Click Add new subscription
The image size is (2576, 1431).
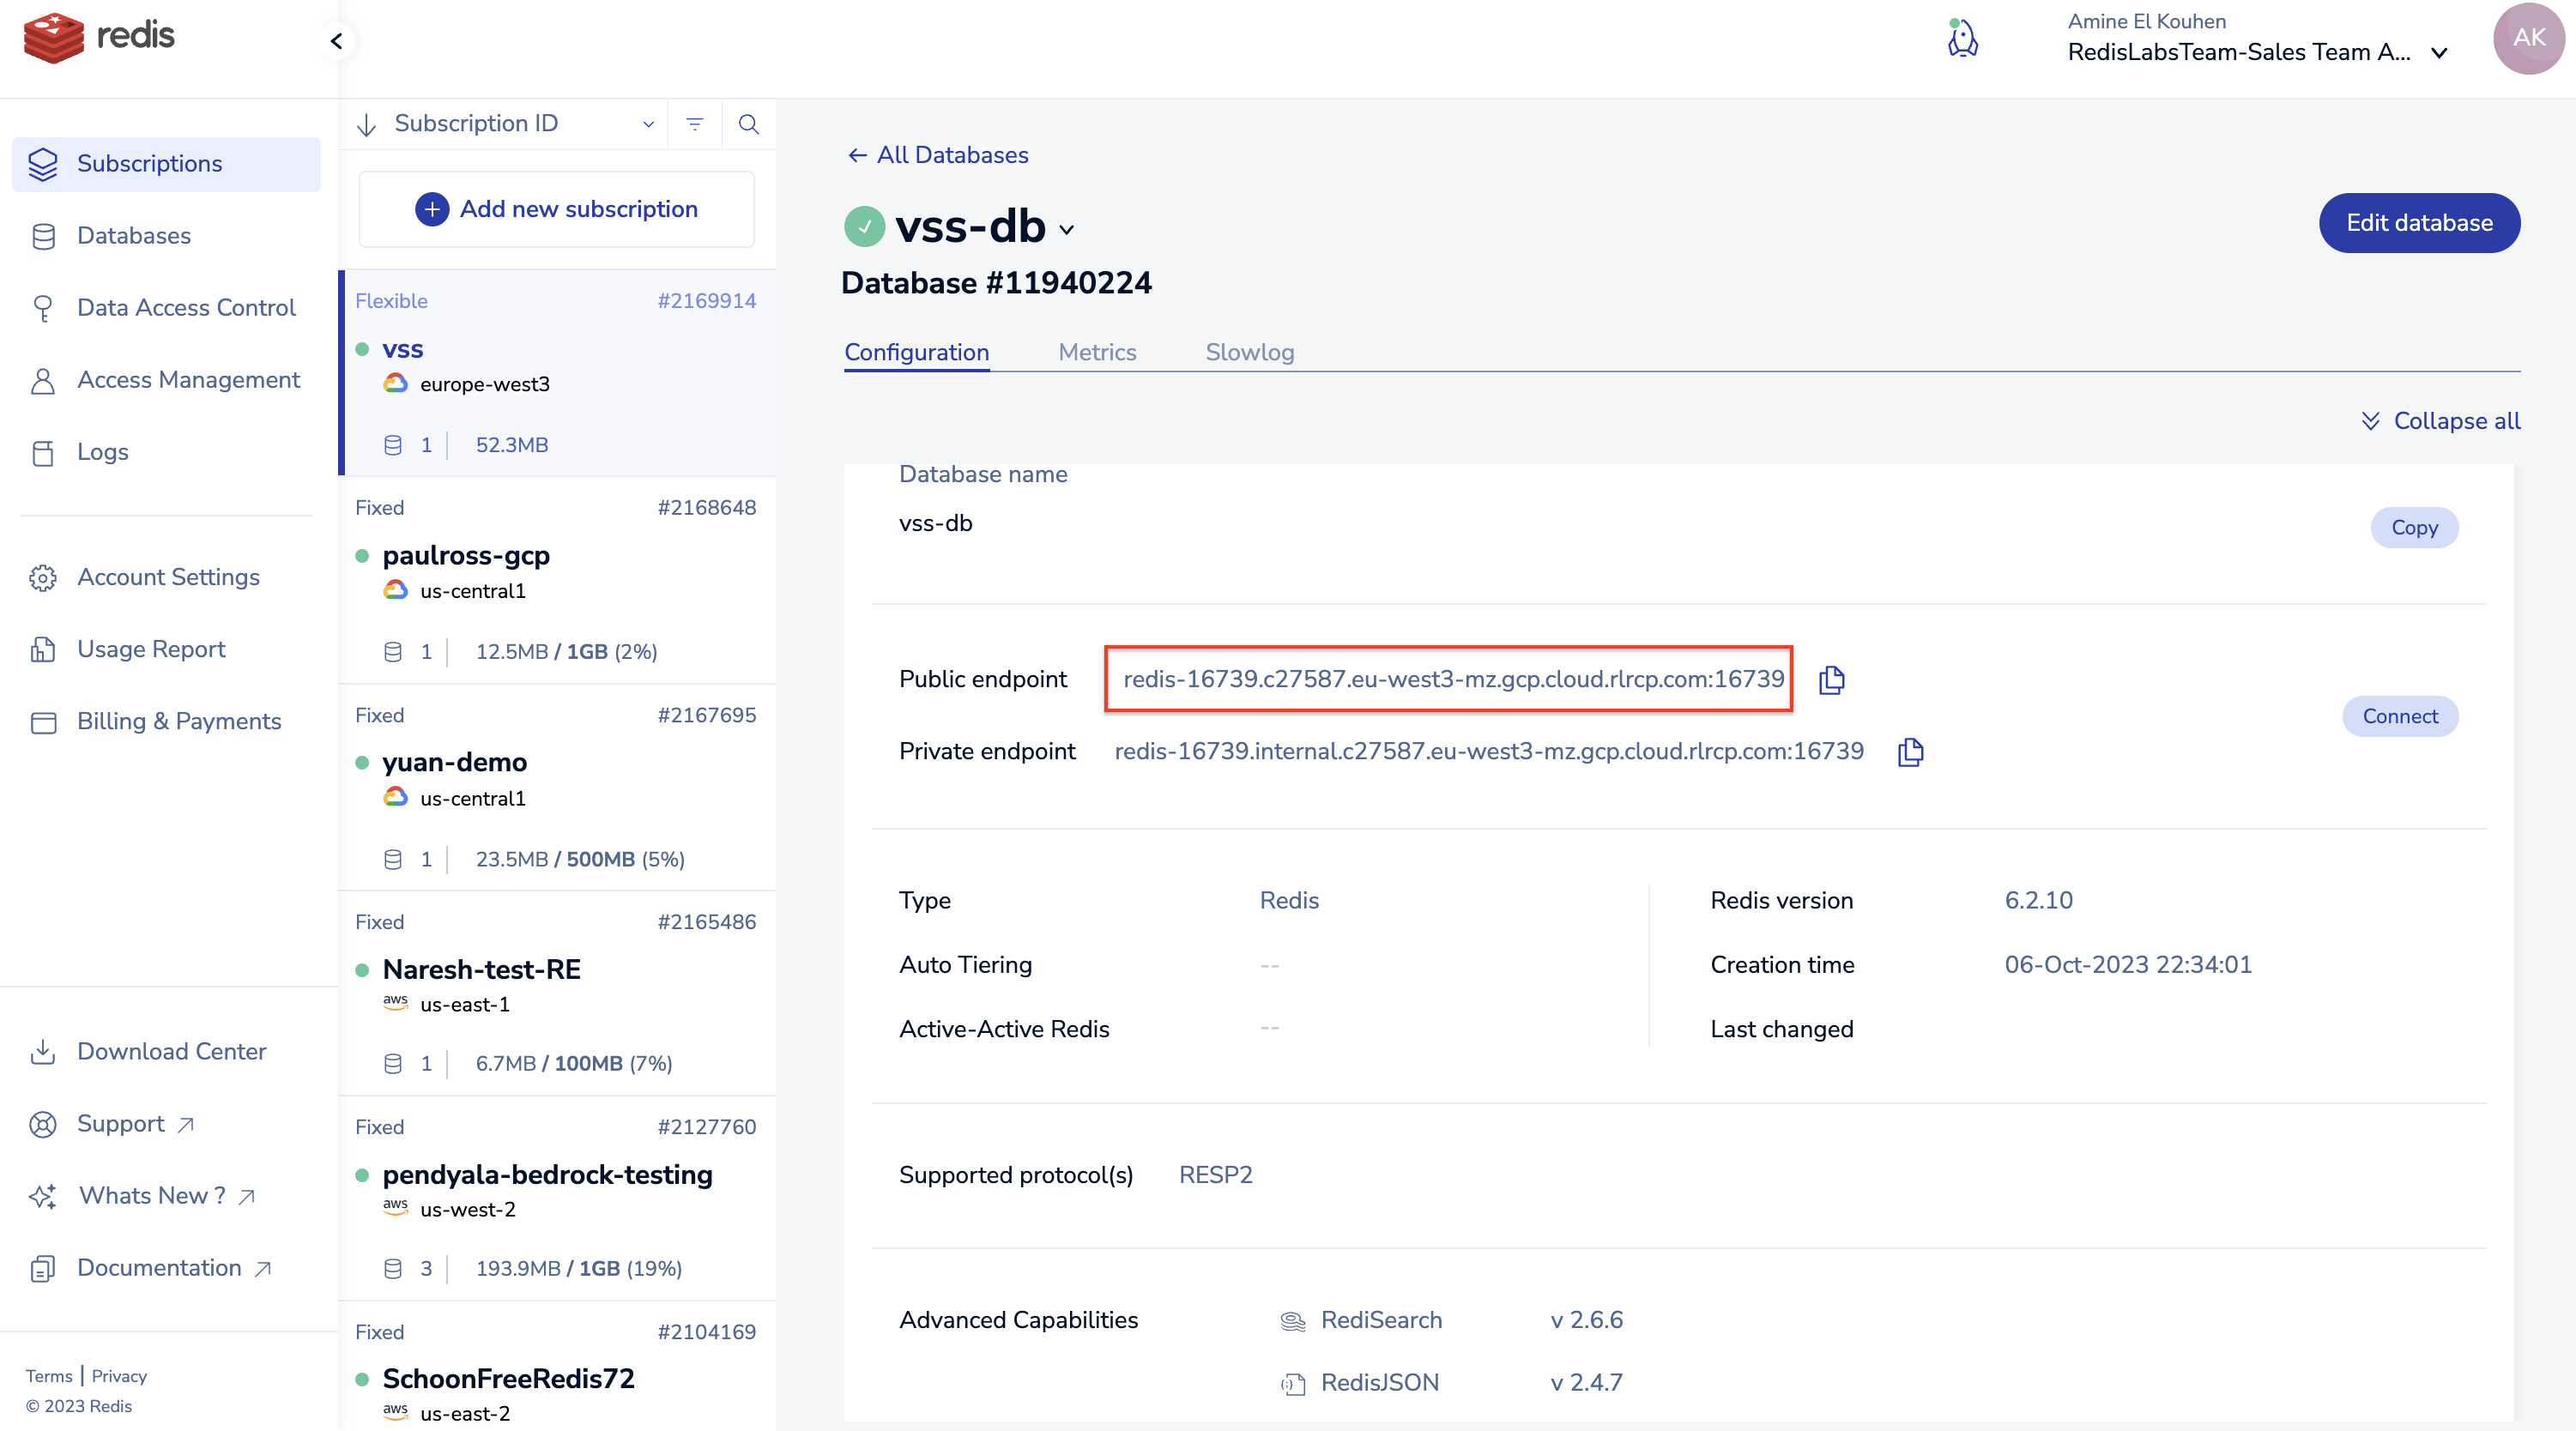[x=556, y=209]
